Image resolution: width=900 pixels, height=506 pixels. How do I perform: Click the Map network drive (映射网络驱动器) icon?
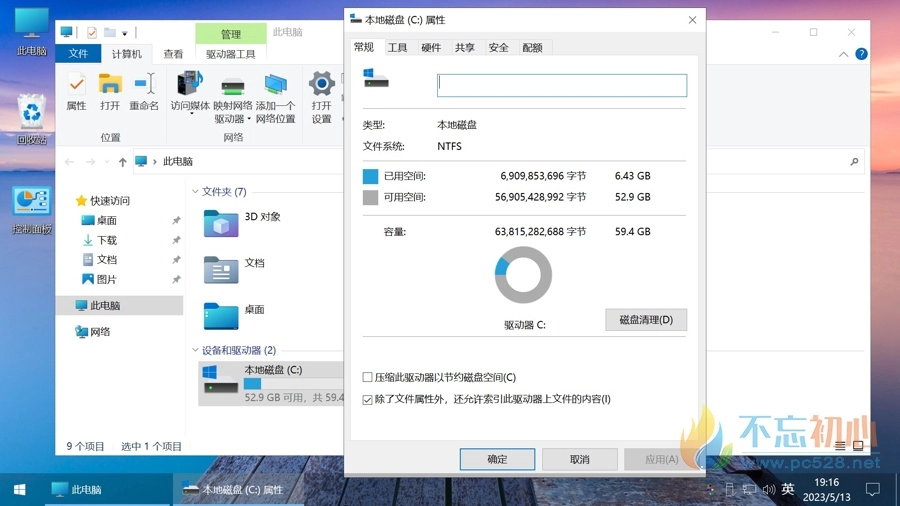(233, 86)
